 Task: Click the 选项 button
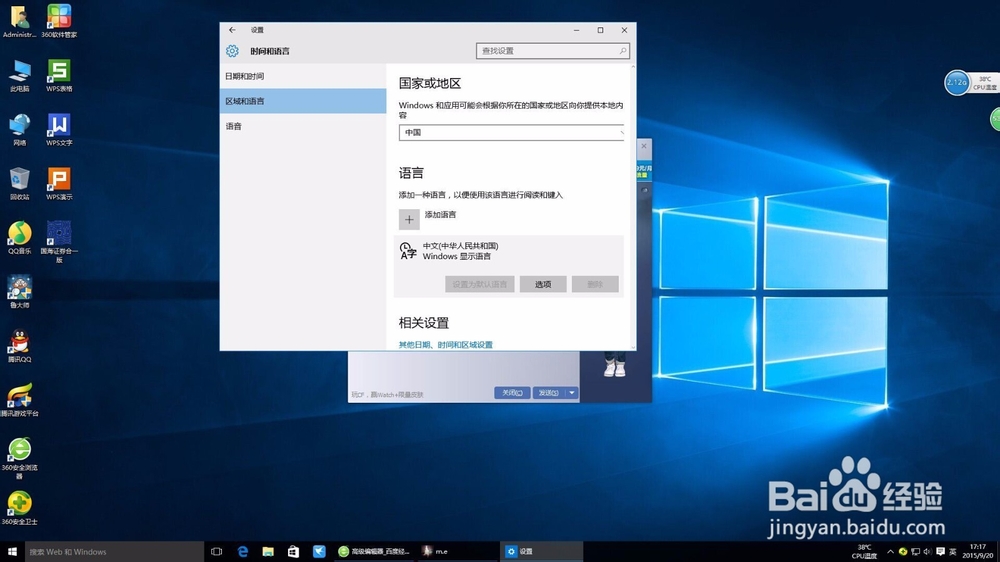[543, 285]
